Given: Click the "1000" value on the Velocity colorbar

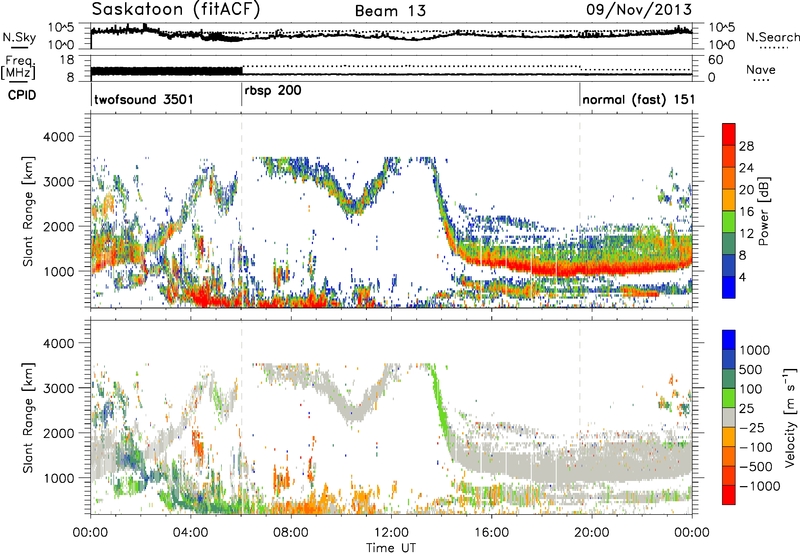Looking at the screenshot, I should pyautogui.click(x=755, y=350).
